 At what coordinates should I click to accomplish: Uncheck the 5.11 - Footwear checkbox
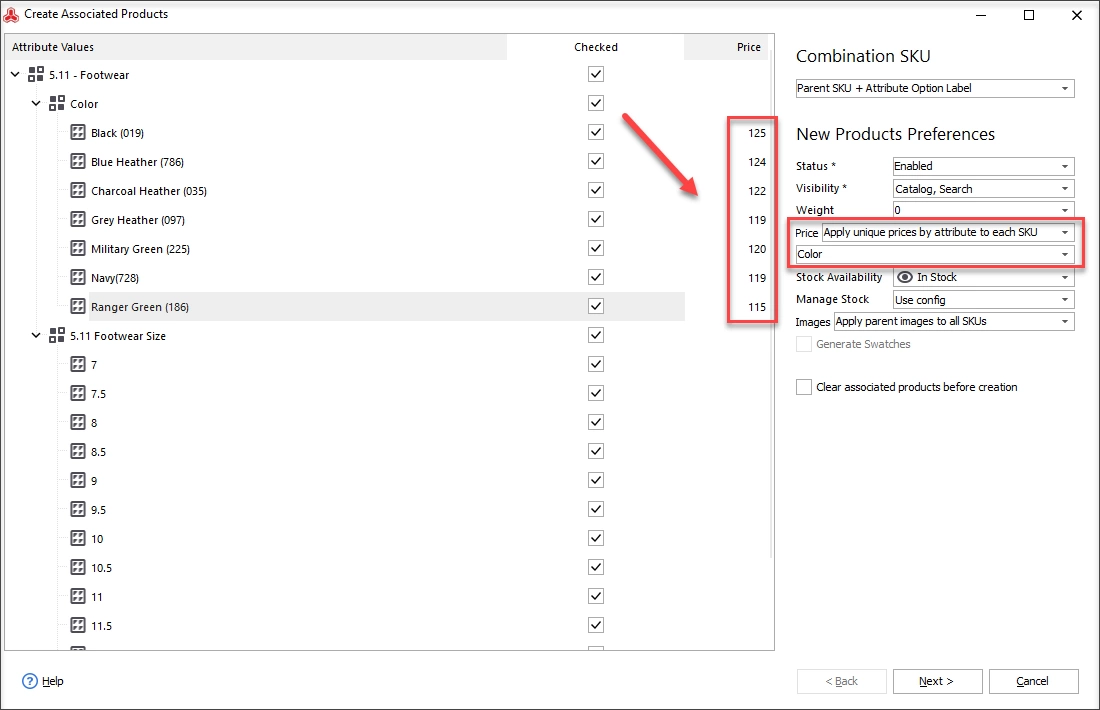point(596,74)
